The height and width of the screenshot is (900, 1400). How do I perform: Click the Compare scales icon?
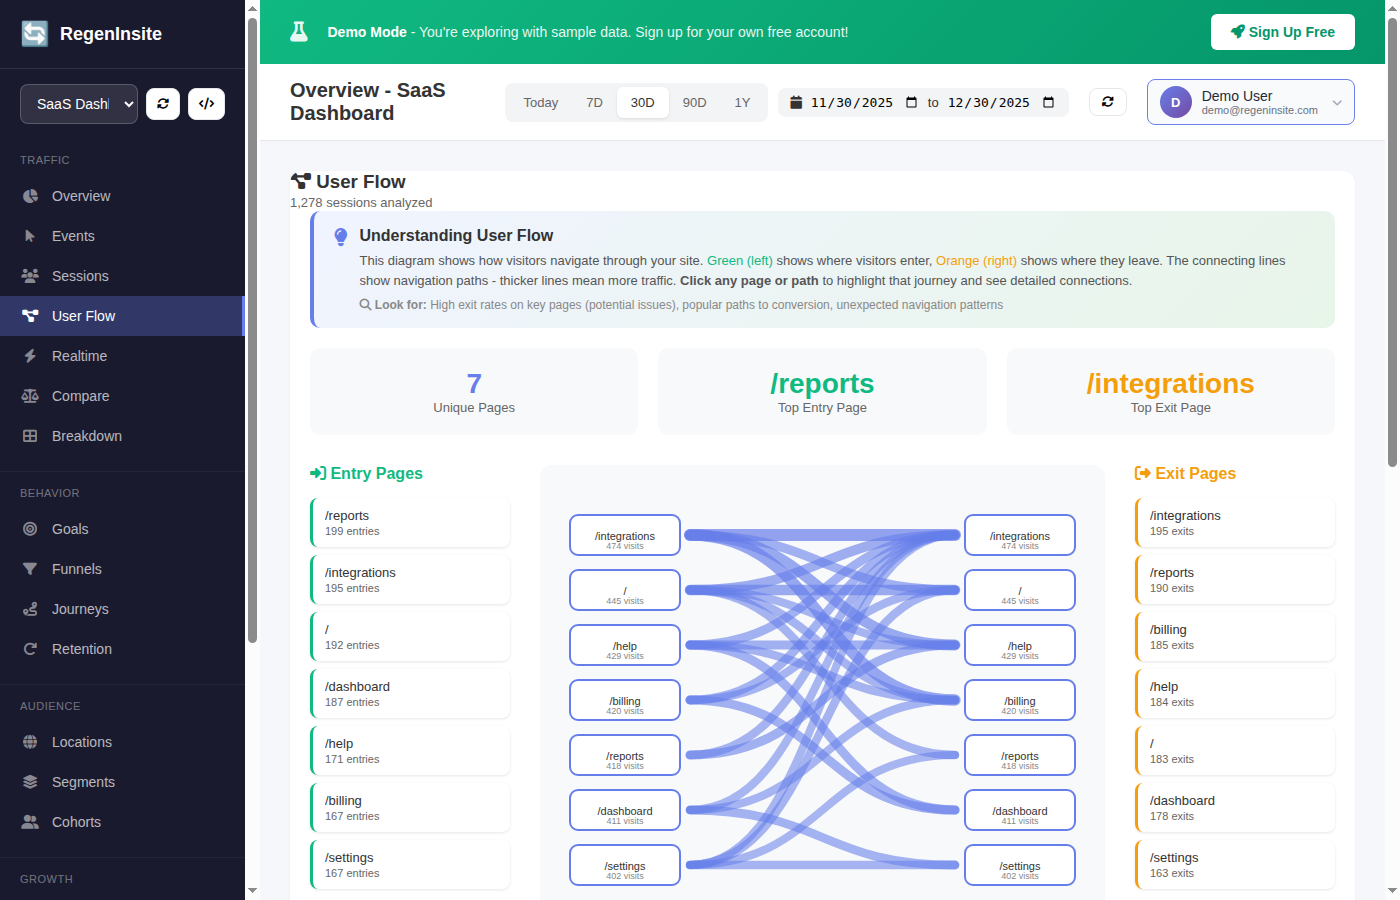click(x=31, y=396)
